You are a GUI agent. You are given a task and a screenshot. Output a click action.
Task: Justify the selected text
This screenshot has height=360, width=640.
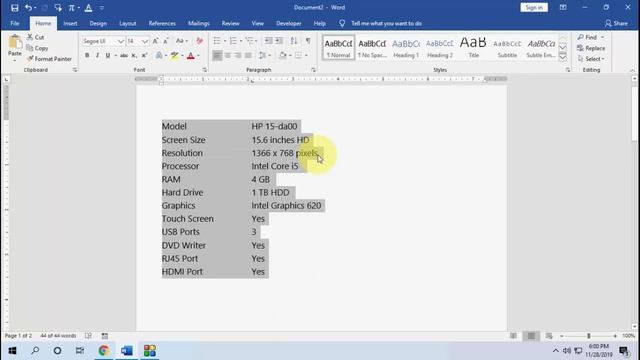coord(248,56)
